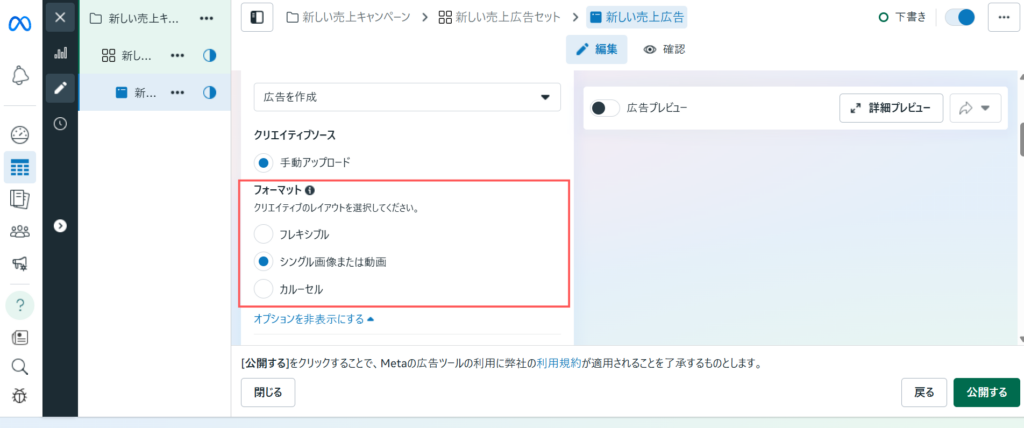Open the search magnifier in sidebar

tap(19, 367)
